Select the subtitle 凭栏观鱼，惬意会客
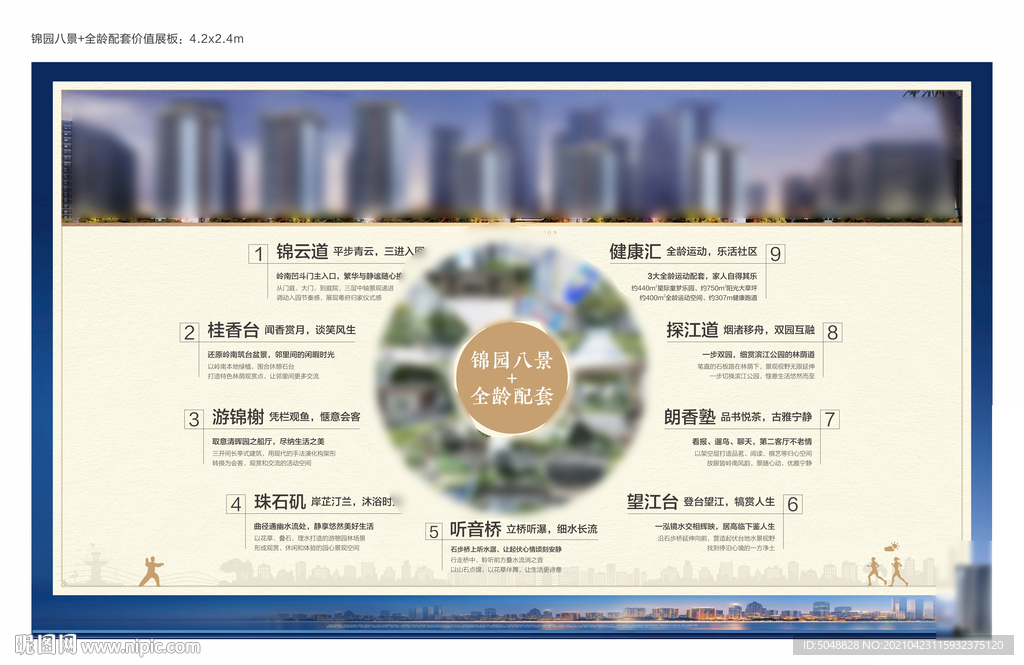Viewport: 1024px width, 665px height. point(315,417)
